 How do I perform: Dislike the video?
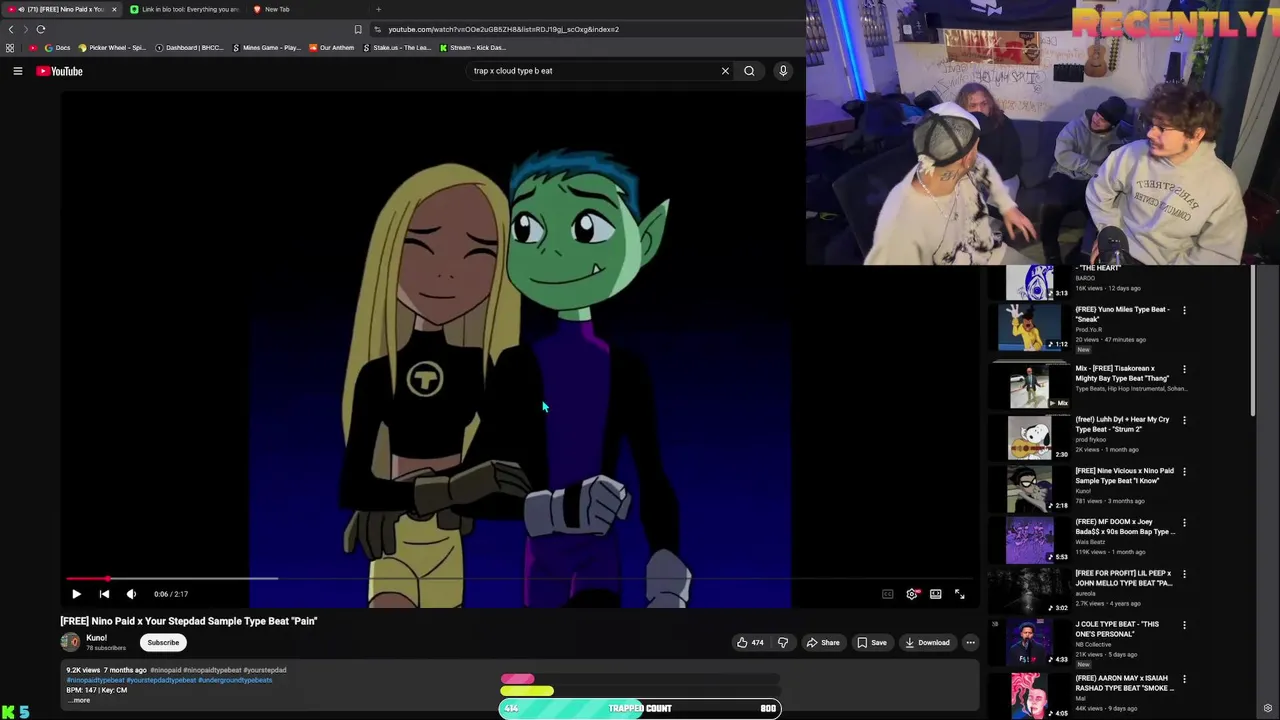coord(783,643)
